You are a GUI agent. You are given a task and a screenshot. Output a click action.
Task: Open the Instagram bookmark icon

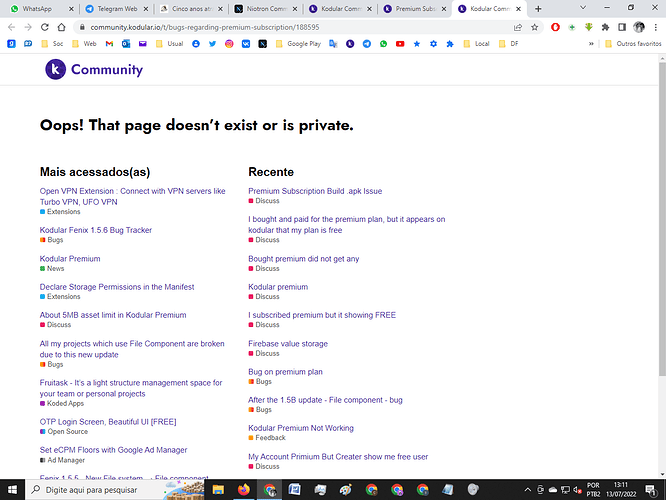click(229, 44)
